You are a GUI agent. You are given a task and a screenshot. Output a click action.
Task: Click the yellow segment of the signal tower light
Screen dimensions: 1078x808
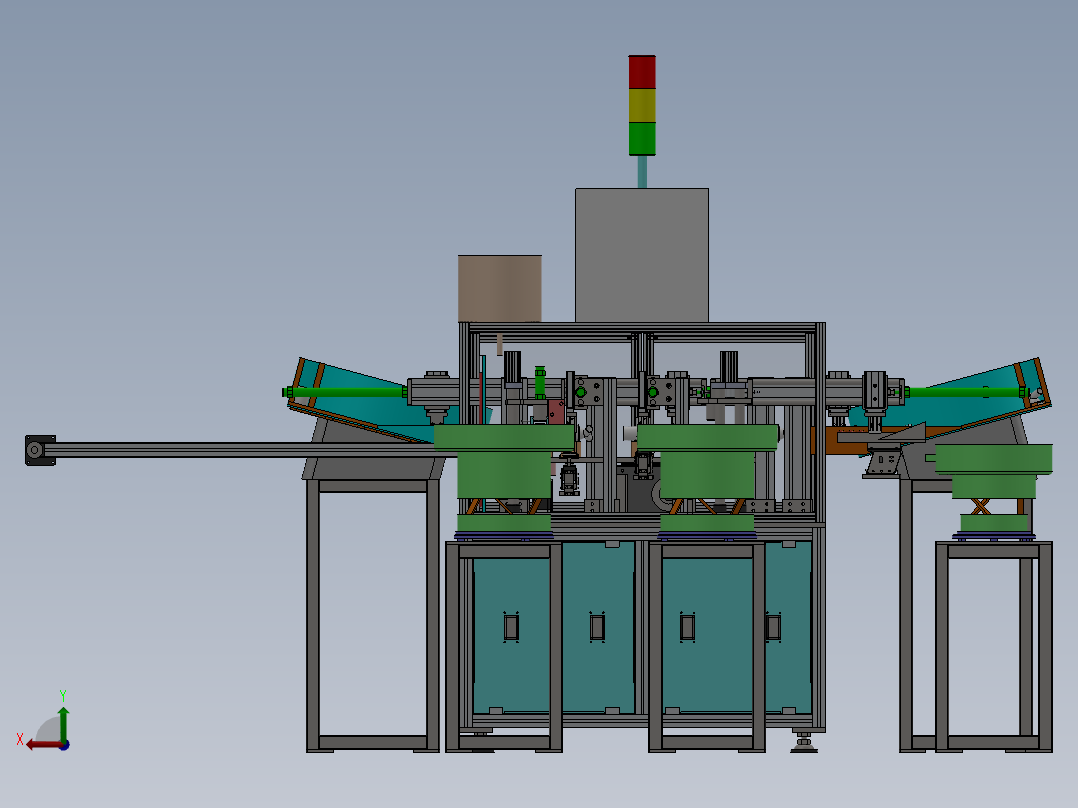[641, 105]
